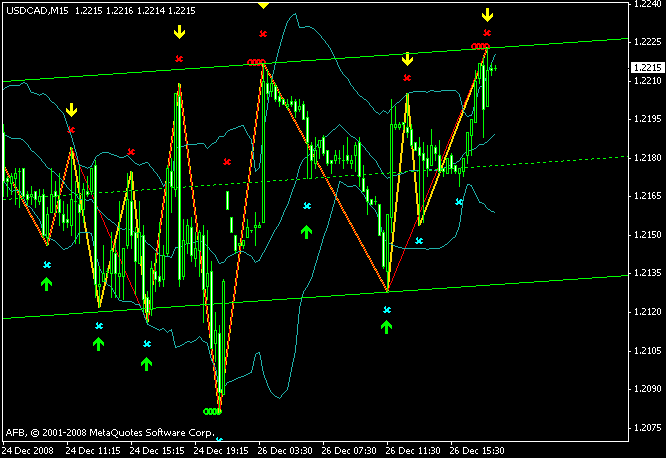The width and height of the screenshot is (666, 458).
Task: Click the 1.2210 price scale label
Action: [x=647, y=80]
